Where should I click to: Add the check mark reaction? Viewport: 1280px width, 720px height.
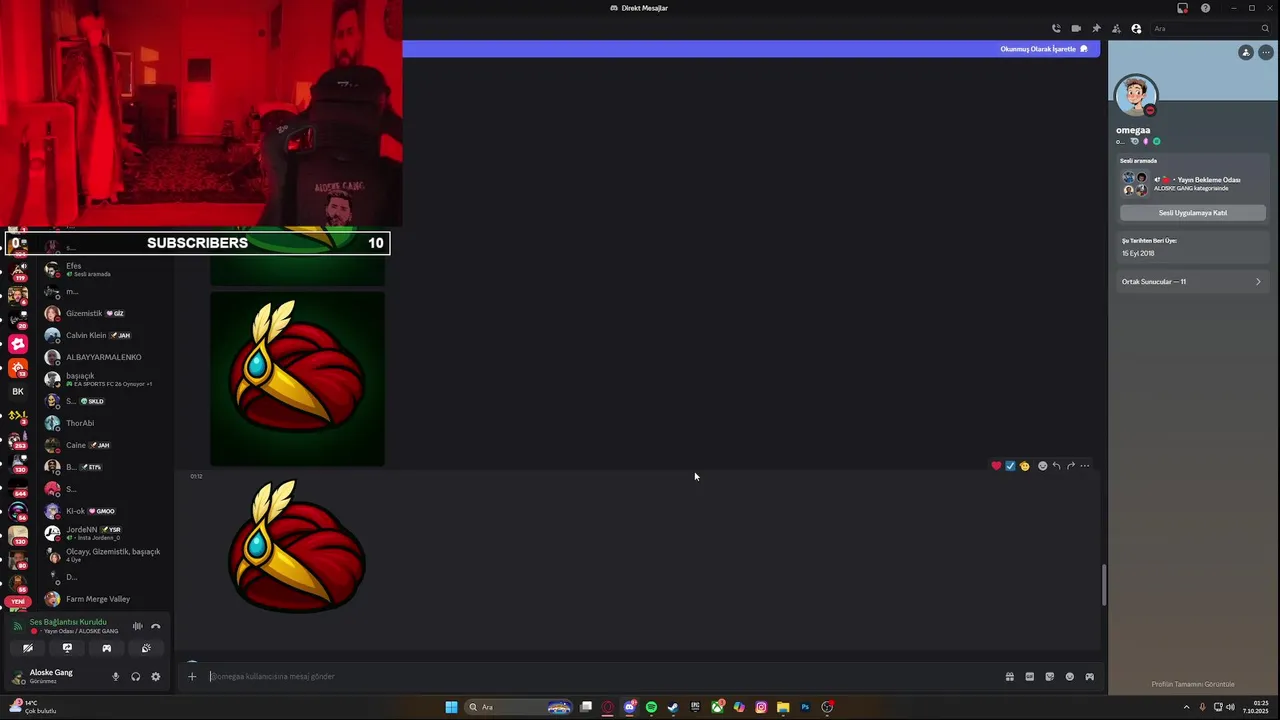1010,466
